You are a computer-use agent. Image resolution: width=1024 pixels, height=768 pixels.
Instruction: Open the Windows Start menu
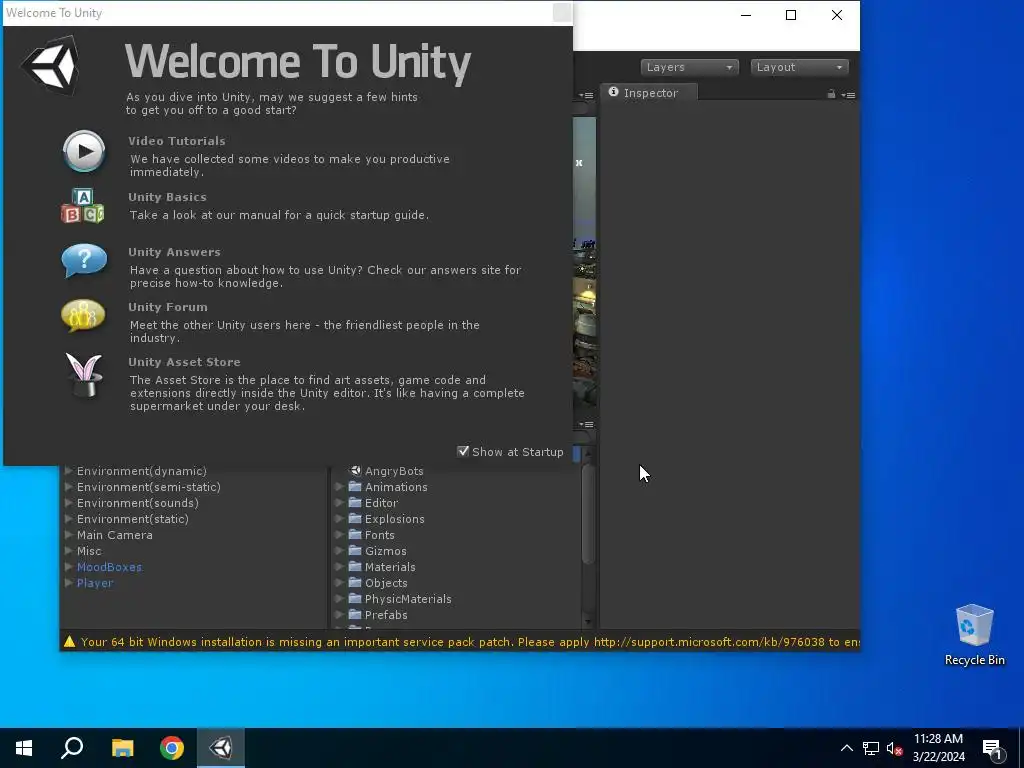coord(24,748)
